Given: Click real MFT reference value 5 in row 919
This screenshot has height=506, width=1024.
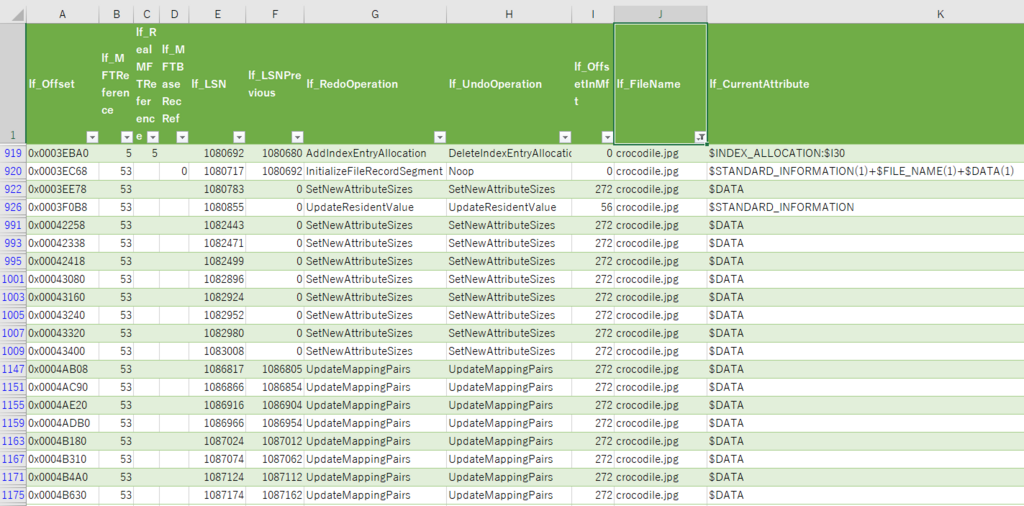Looking at the screenshot, I should click(x=146, y=153).
